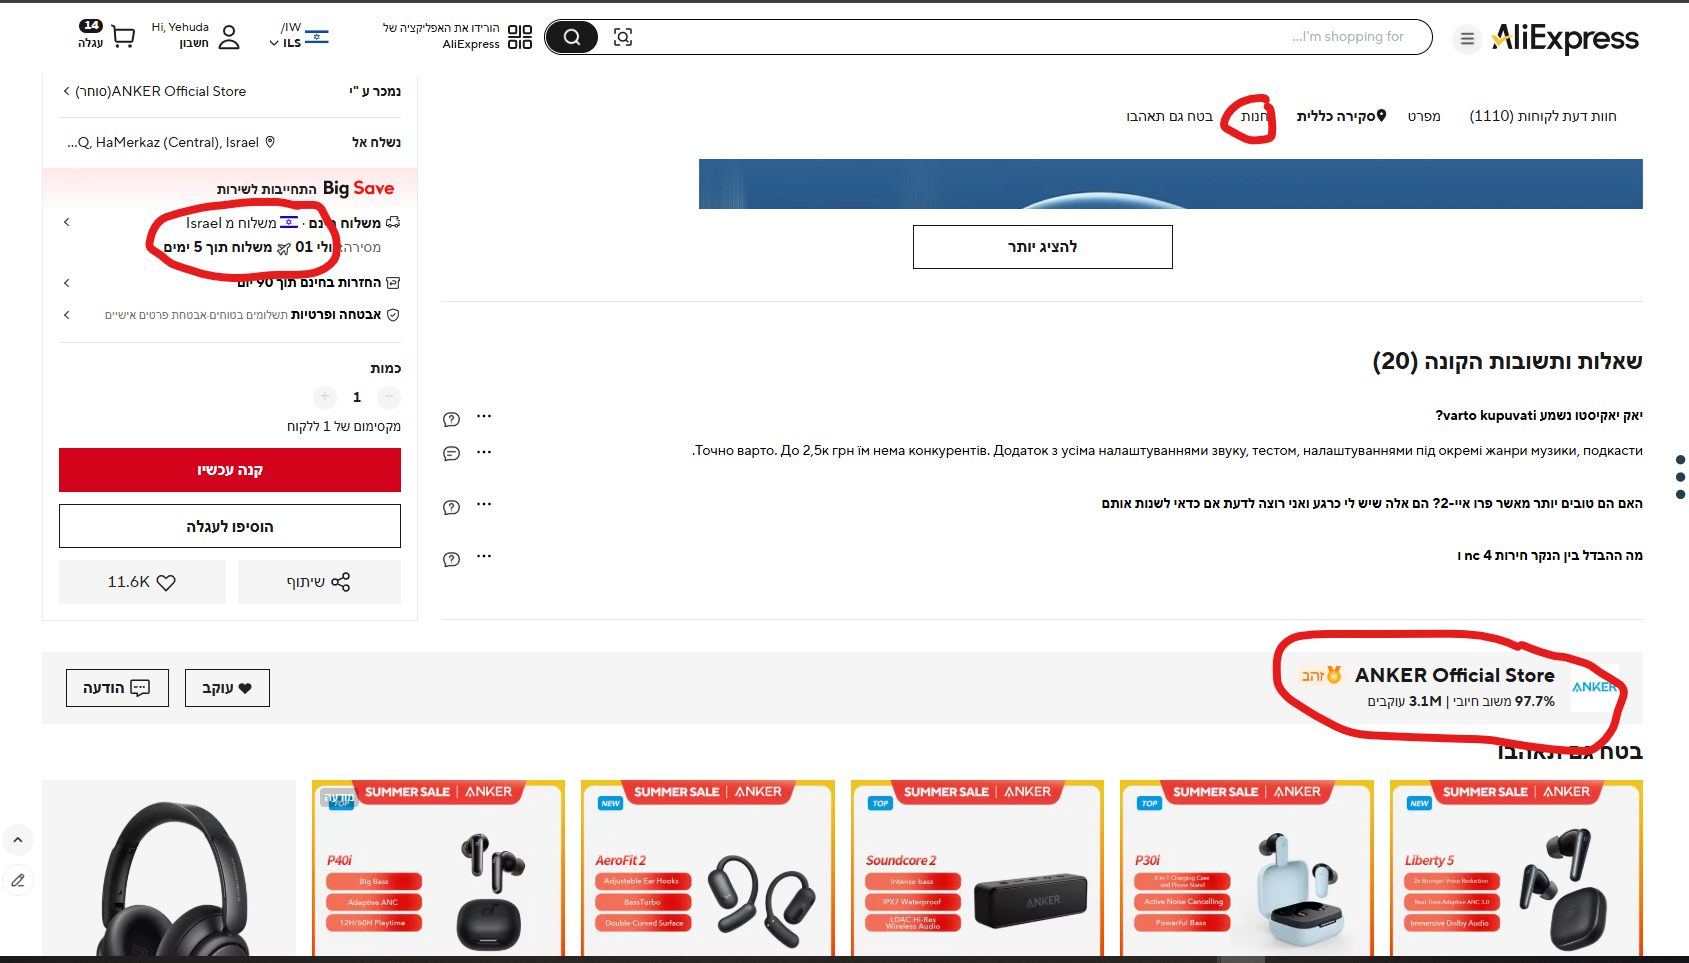1689x963 pixels.
Task: Click the red קנה עכשיו buy now button
Action: 230,470
